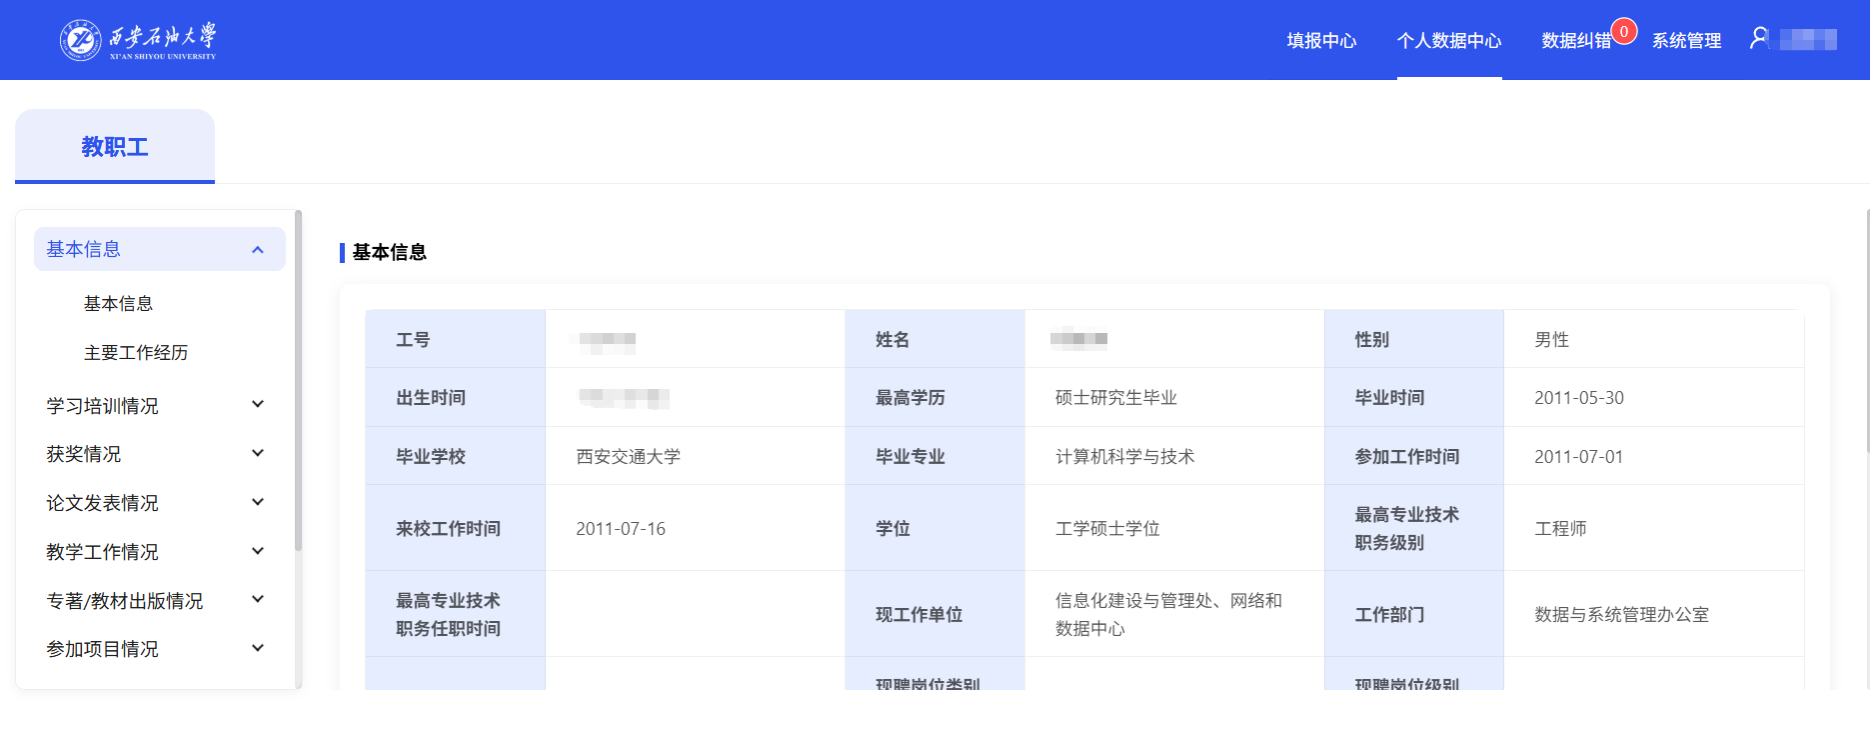This screenshot has height=750, width=1870.
Task: Click the user profile icon
Action: click(1759, 39)
